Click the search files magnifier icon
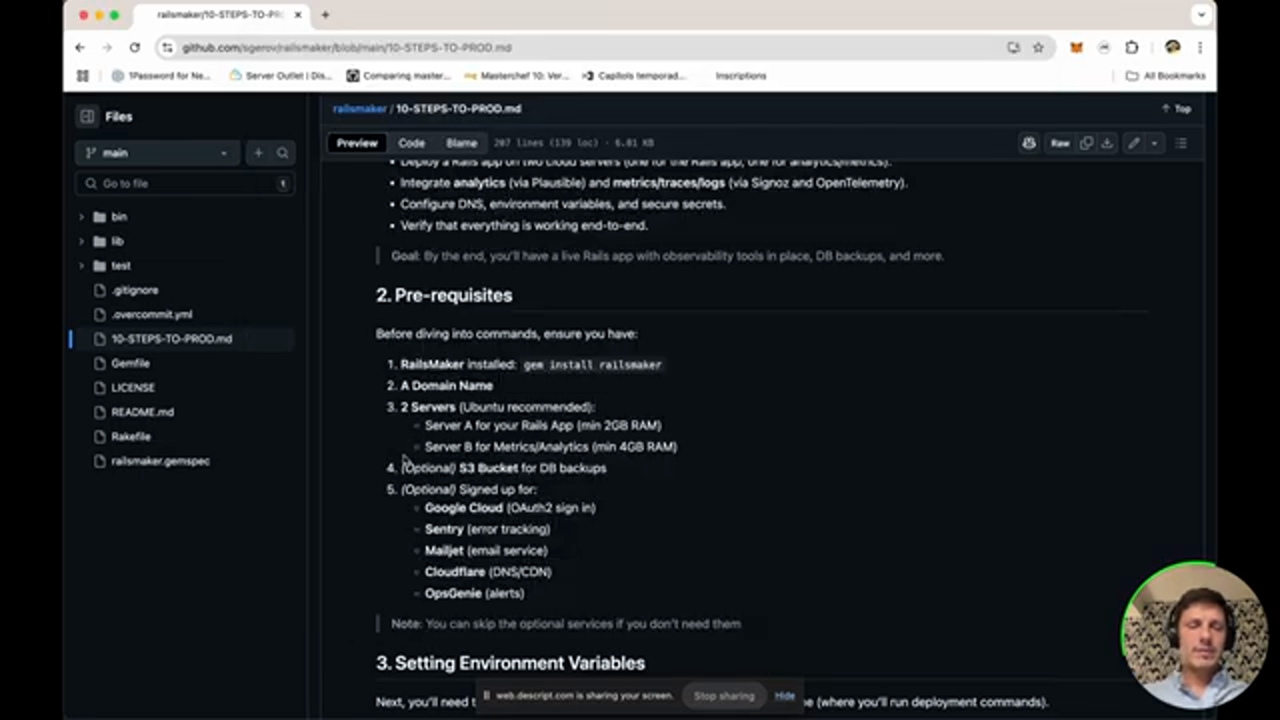This screenshot has height=720, width=1280. click(282, 153)
